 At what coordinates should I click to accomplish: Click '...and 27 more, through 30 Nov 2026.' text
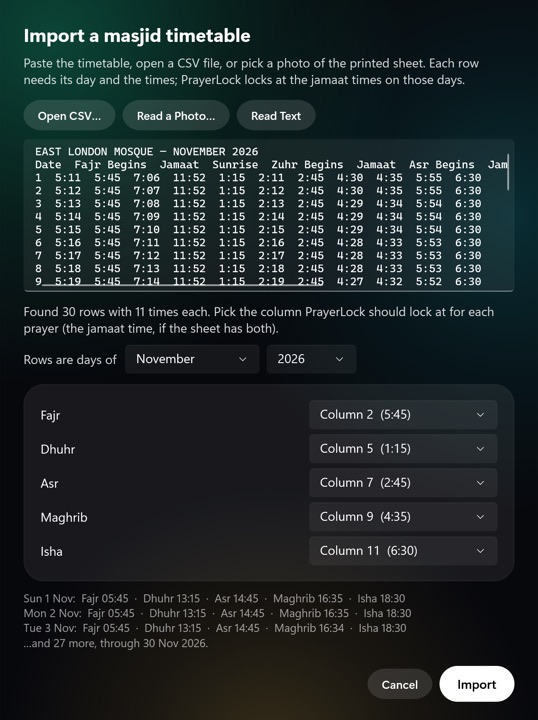click(x=116, y=643)
